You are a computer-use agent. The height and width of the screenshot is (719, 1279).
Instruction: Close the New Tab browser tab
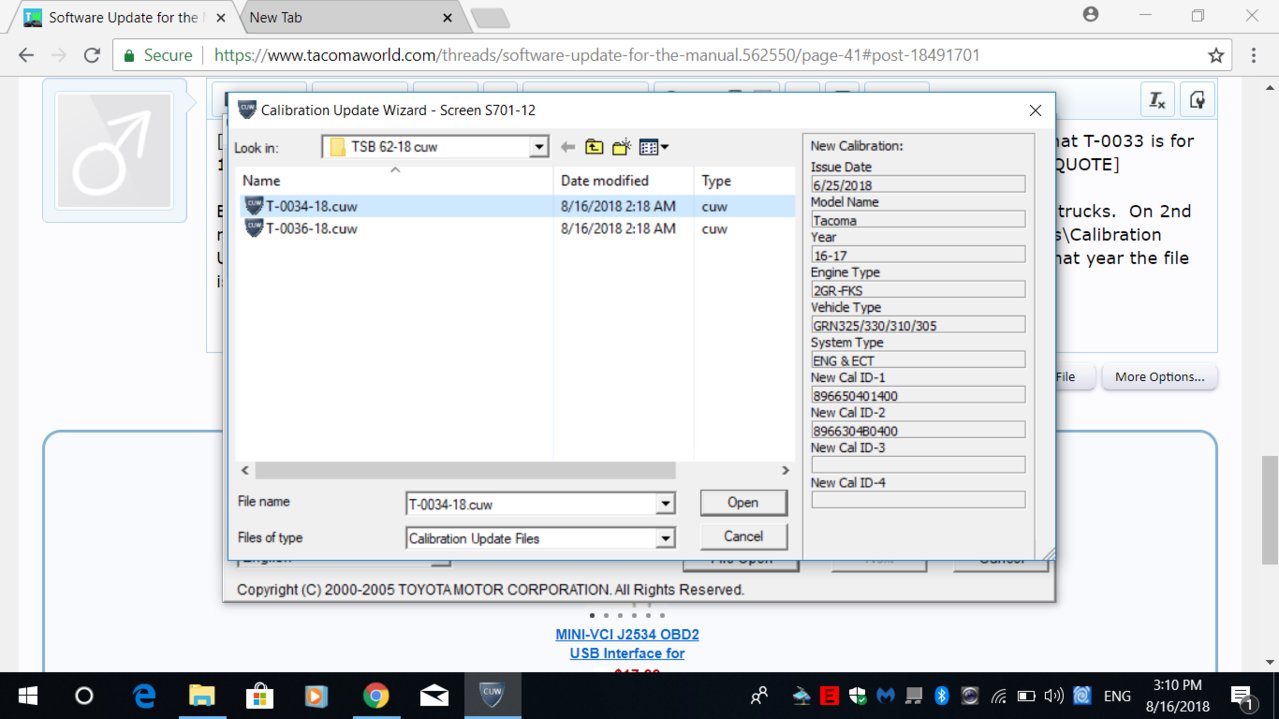coord(447,18)
